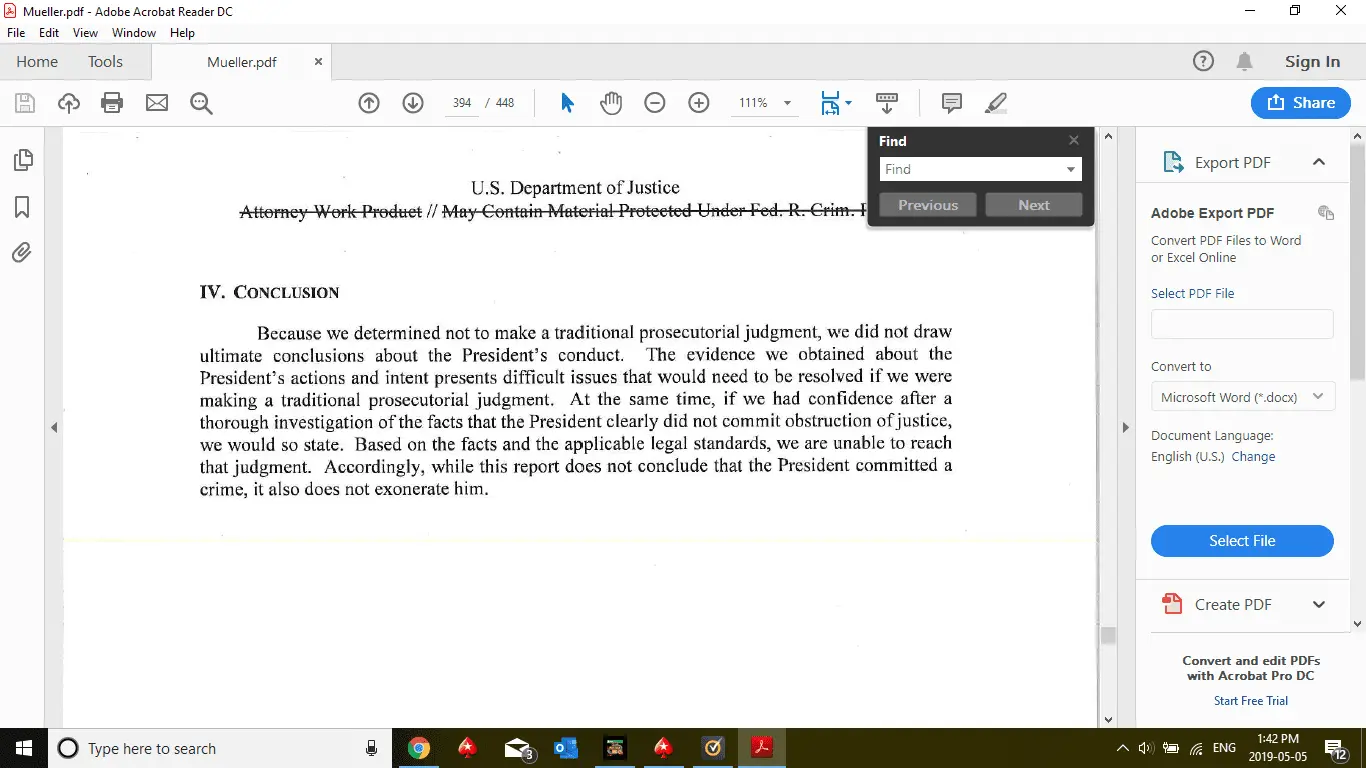Click Start Free Trial link
This screenshot has height=768, width=1366.
point(1251,701)
